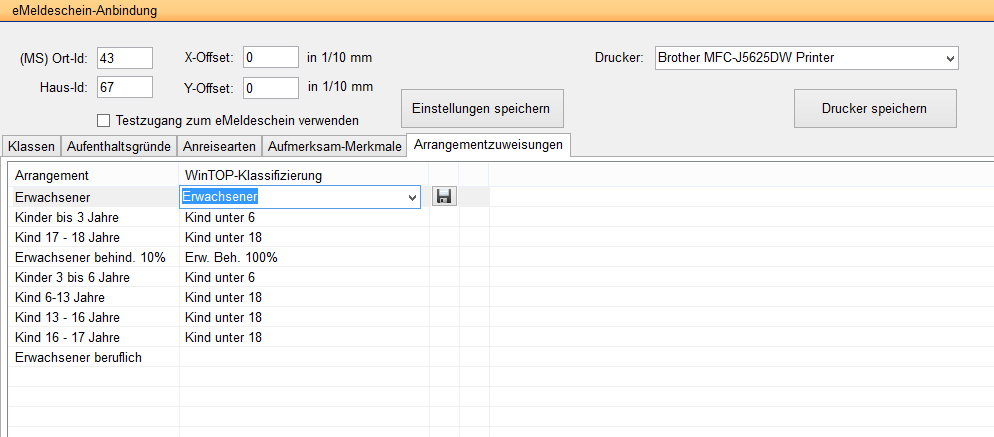
Task: Click into the Haus-Id field
Action: pos(124,88)
